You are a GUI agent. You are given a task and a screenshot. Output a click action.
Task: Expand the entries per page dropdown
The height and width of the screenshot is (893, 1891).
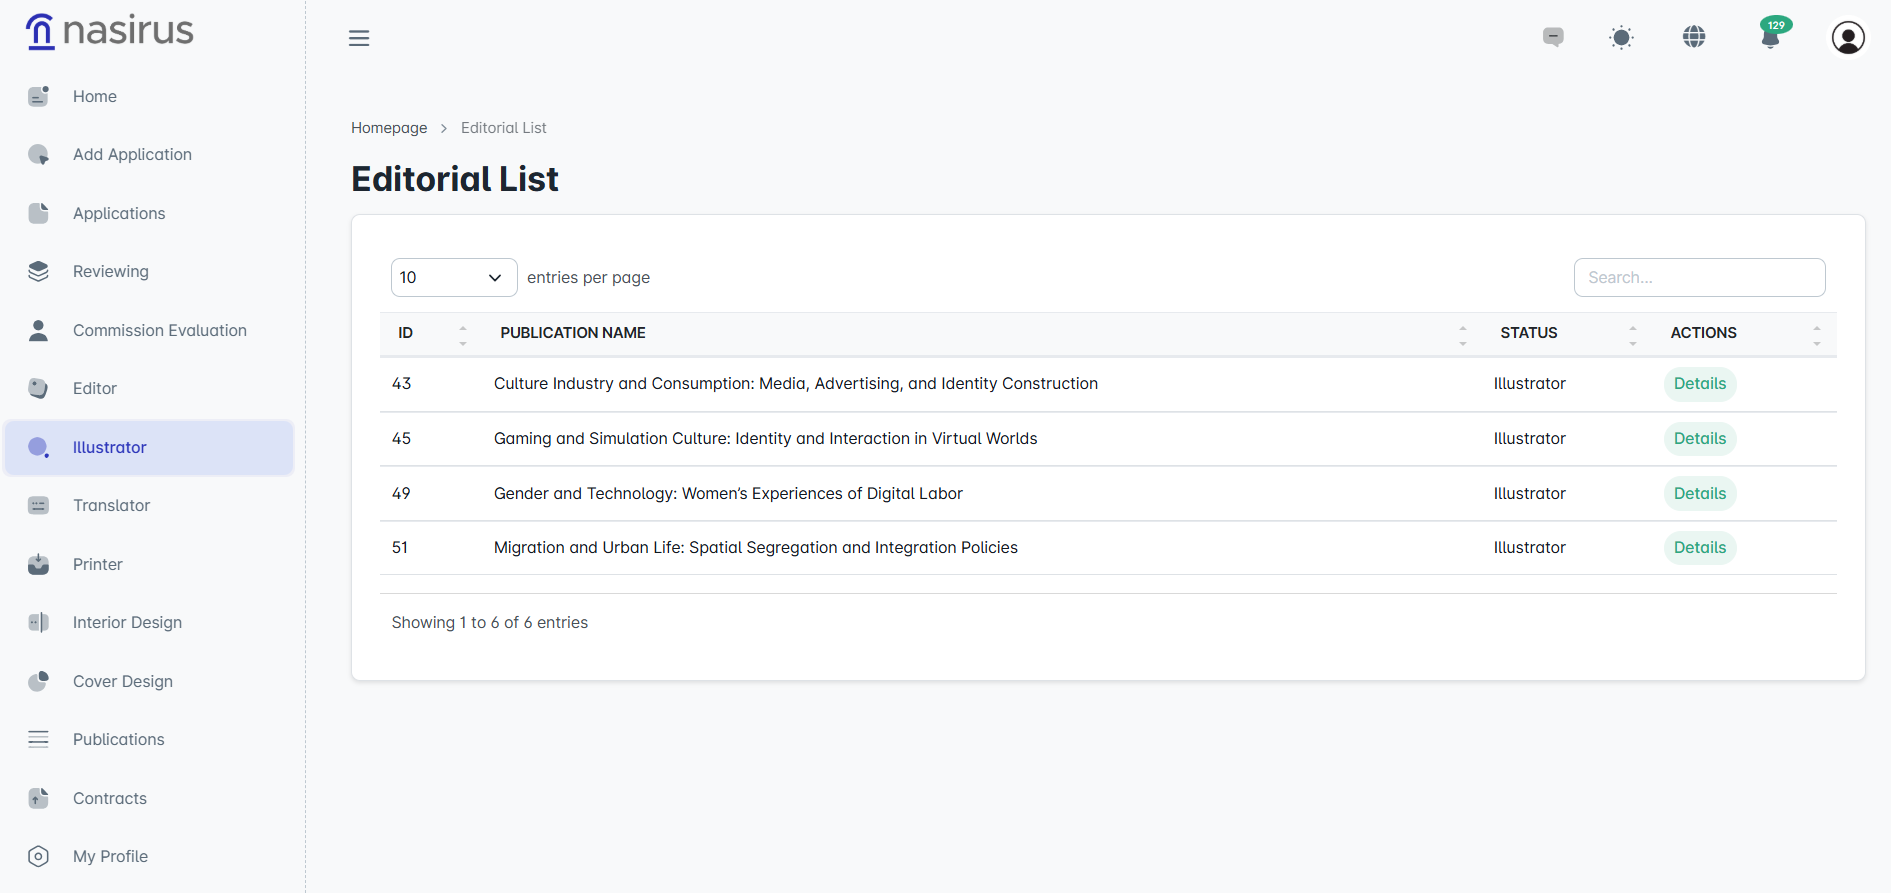tap(453, 277)
